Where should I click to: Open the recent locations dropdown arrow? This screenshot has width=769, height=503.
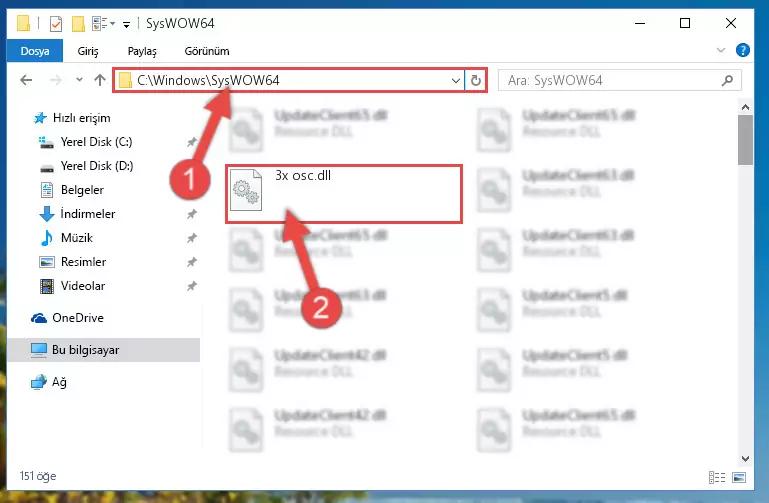(x=79, y=79)
